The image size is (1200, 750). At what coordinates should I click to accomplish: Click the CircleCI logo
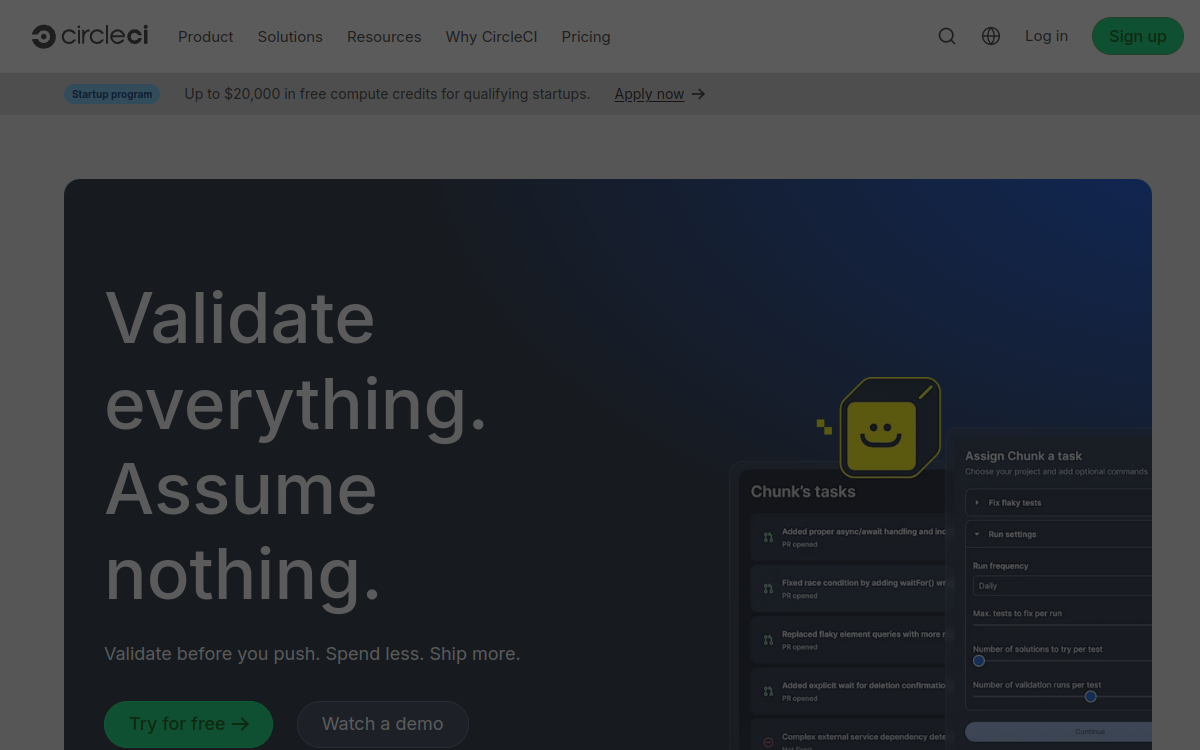pyautogui.click(x=90, y=36)
